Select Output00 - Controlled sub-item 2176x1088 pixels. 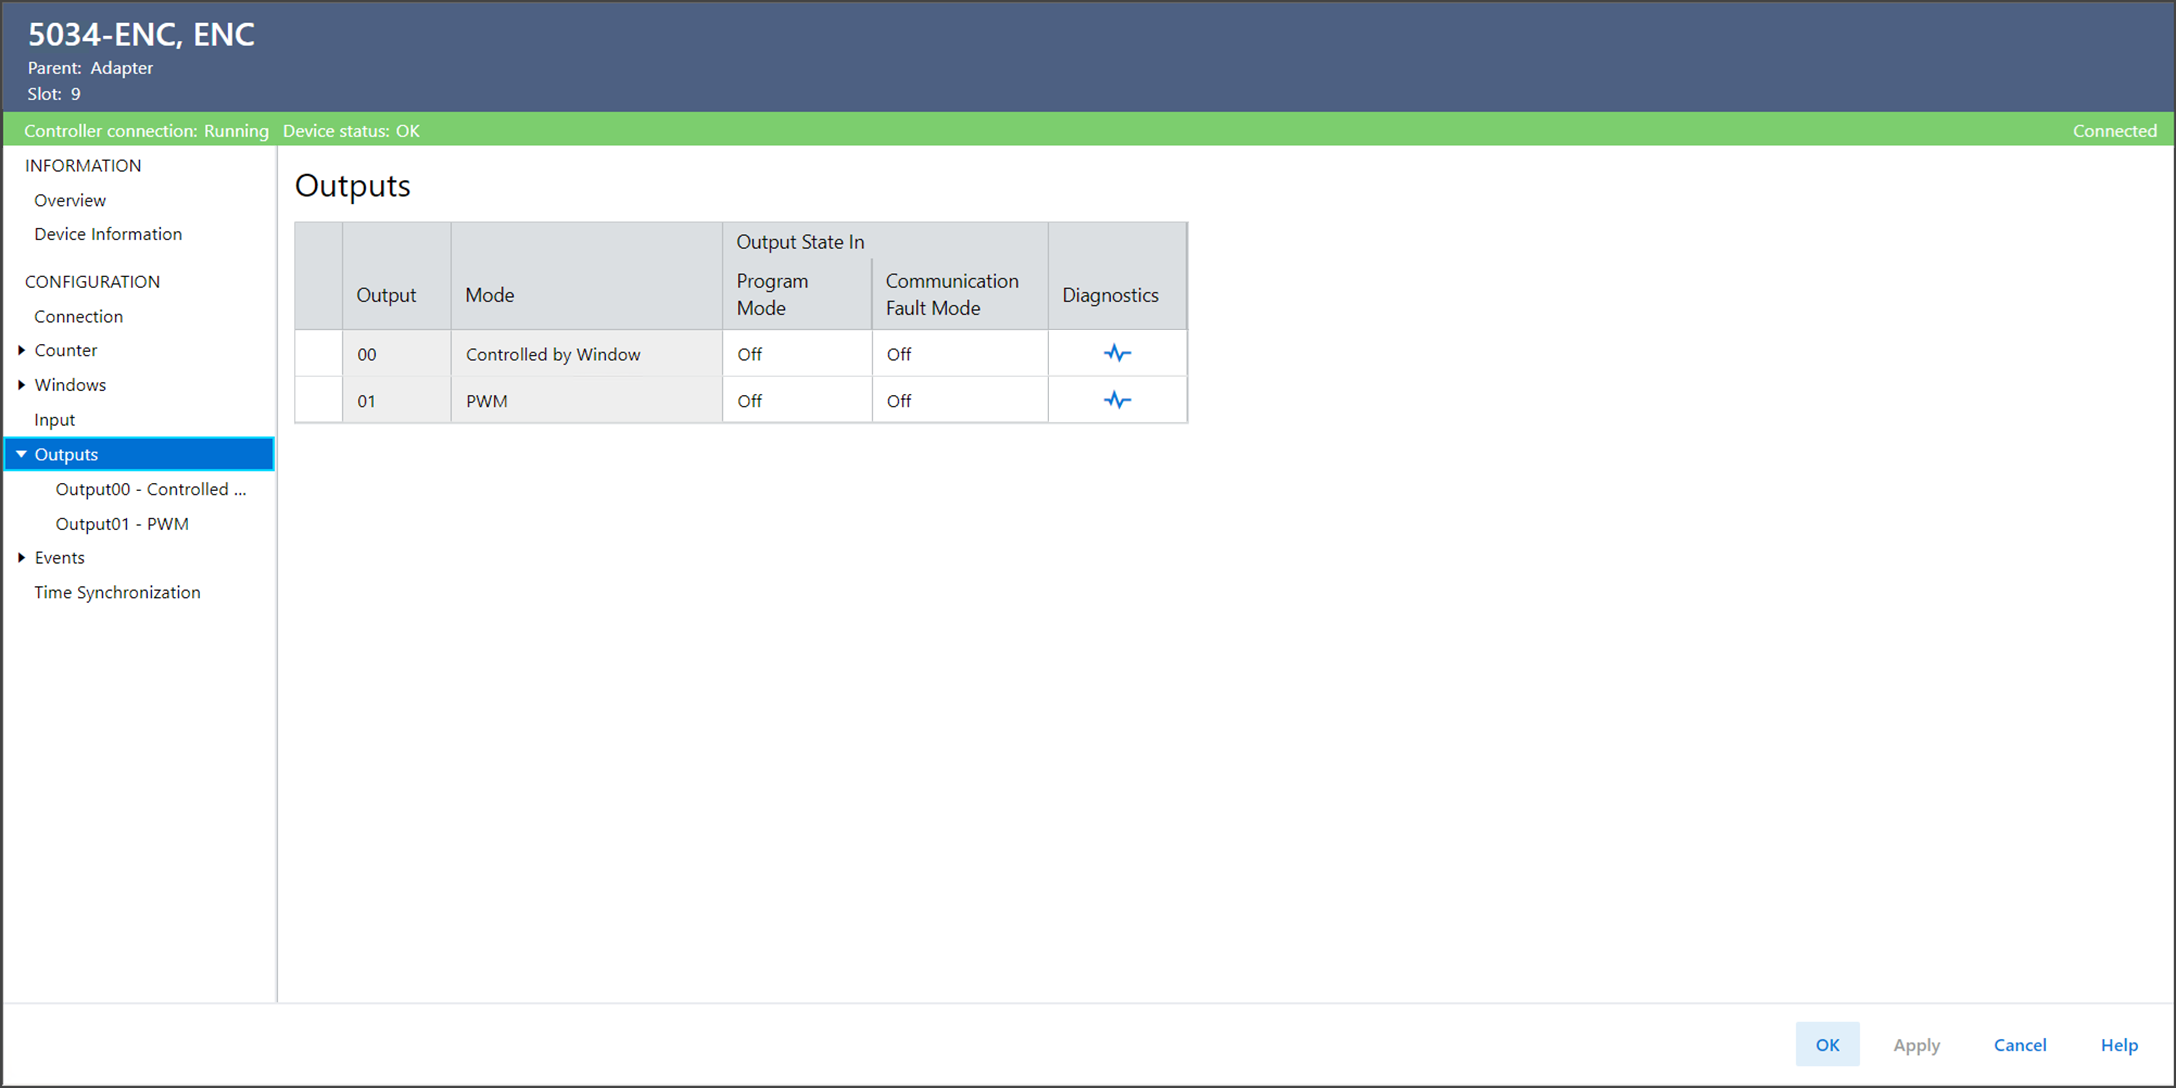tap(150, 489)
